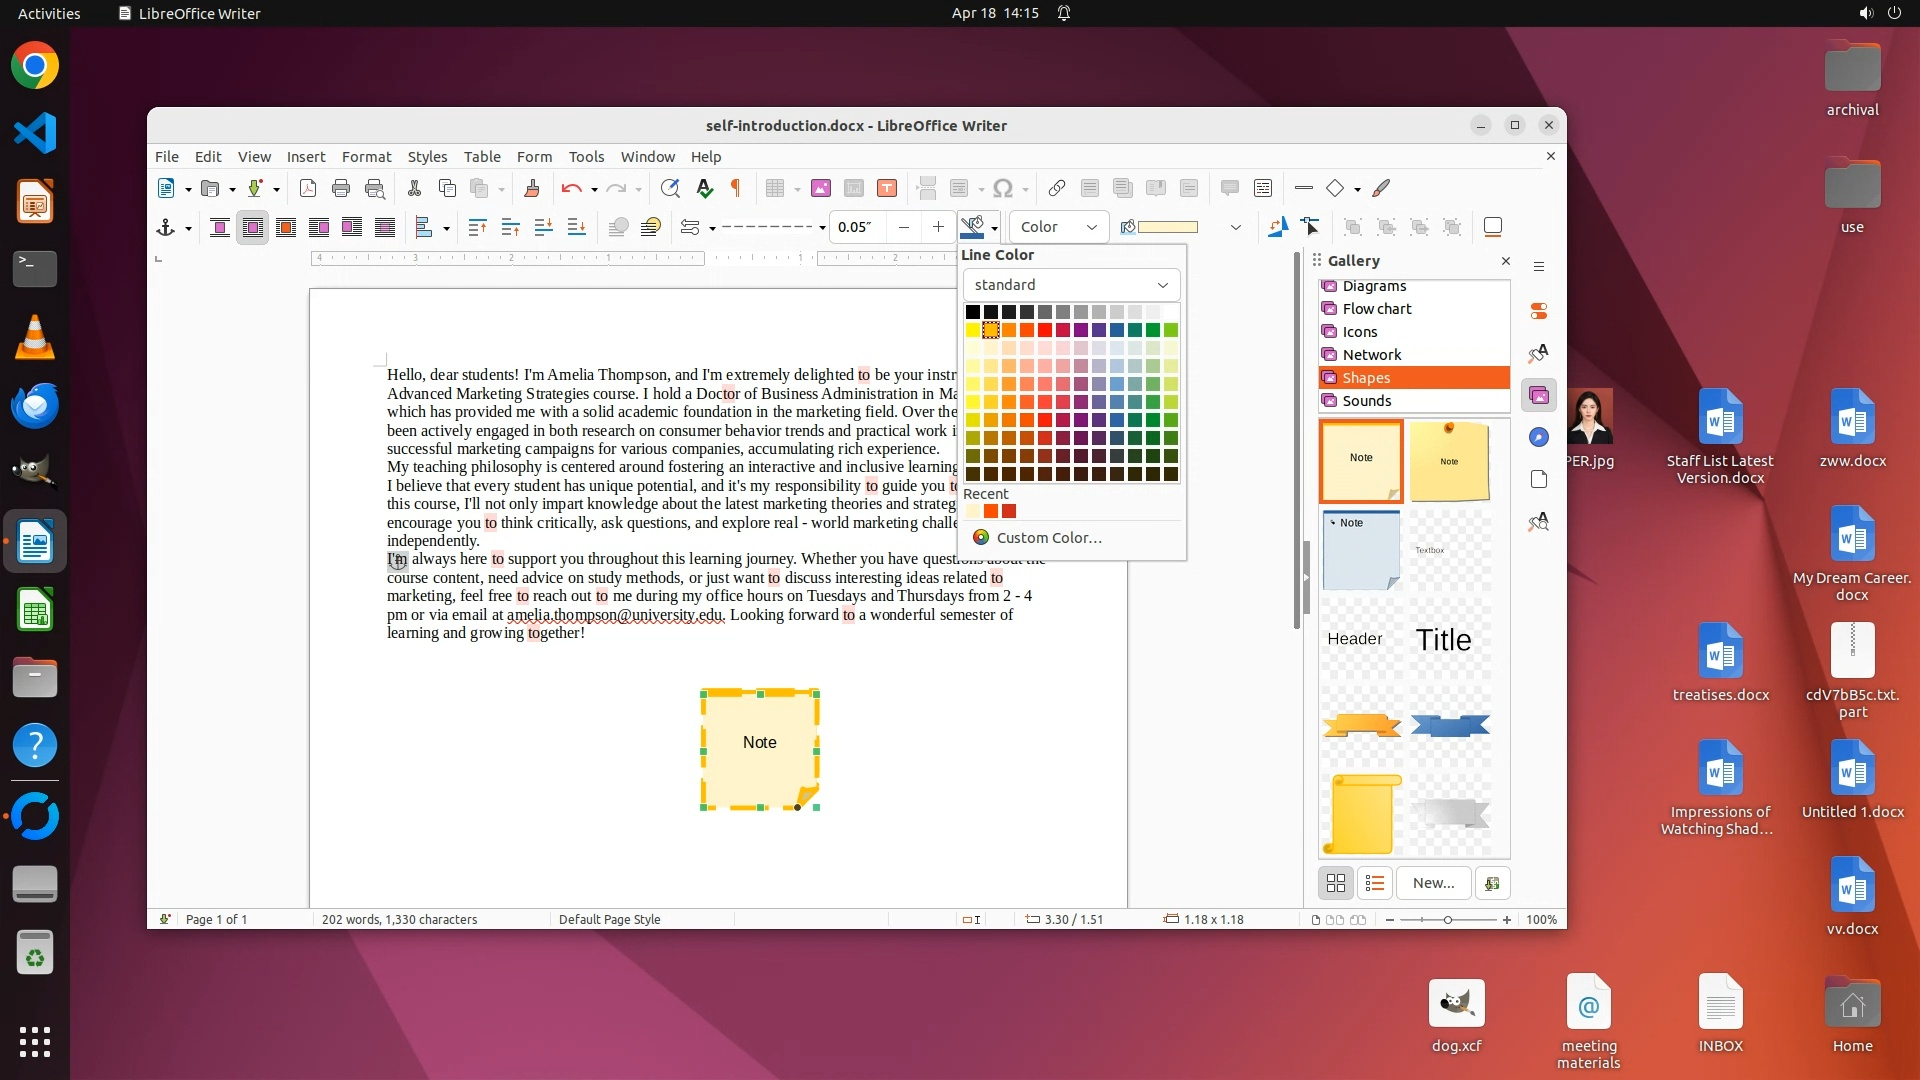Open the Format menu
The image size is (1920, 1080).
point(366,157)
